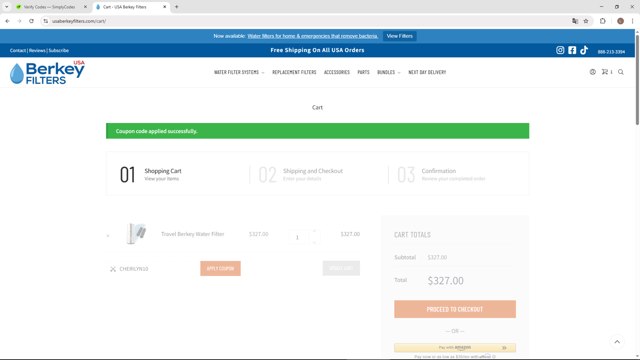Open Berkey's TikTok page icon

(584, 50)
